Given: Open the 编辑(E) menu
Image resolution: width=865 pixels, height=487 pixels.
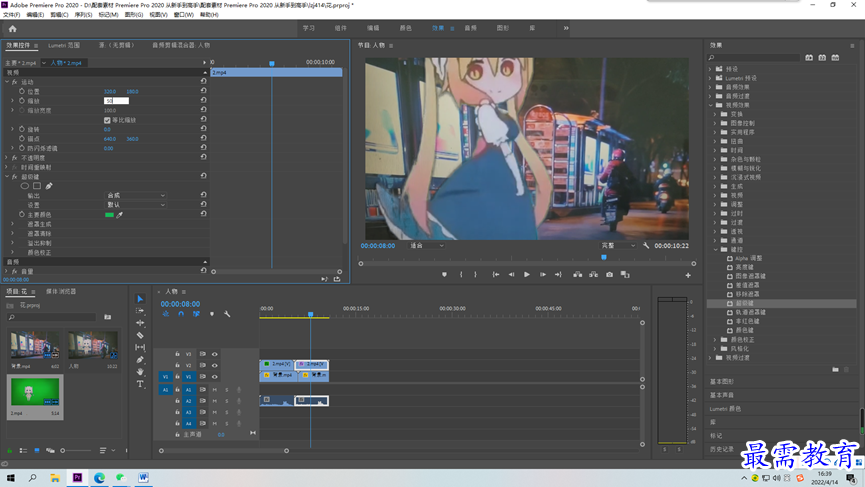Looking at the screenshot, I should coord(35,15).
